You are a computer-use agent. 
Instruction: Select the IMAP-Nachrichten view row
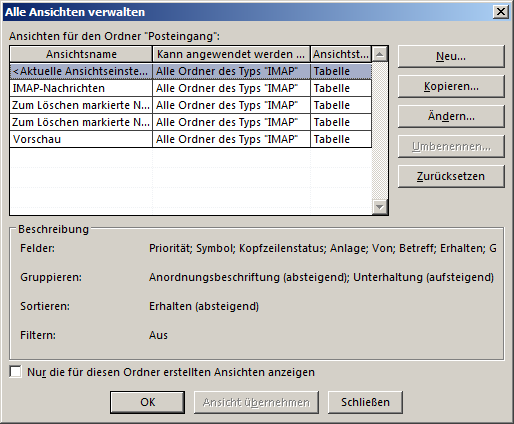click(x=191, y=88)
